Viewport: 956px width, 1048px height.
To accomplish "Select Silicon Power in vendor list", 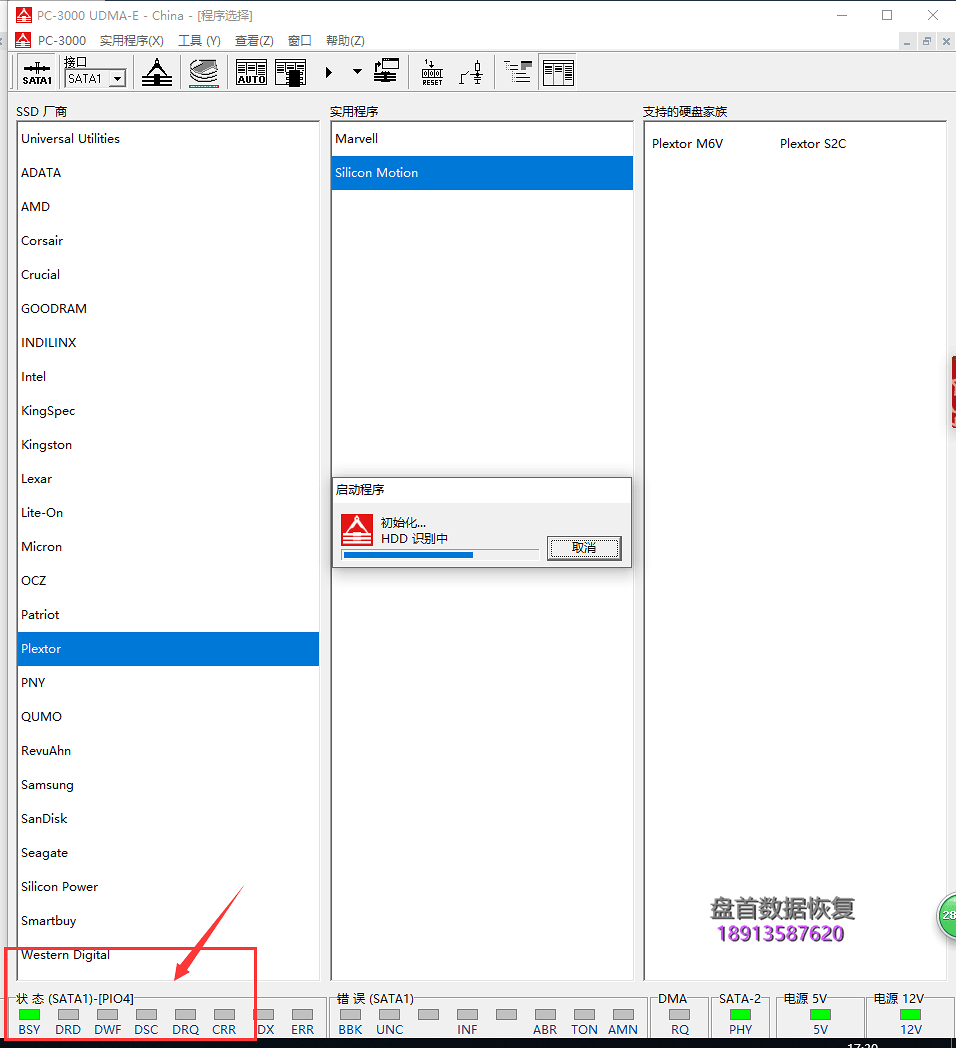I will pyautogui.click(x=168, y=887).
